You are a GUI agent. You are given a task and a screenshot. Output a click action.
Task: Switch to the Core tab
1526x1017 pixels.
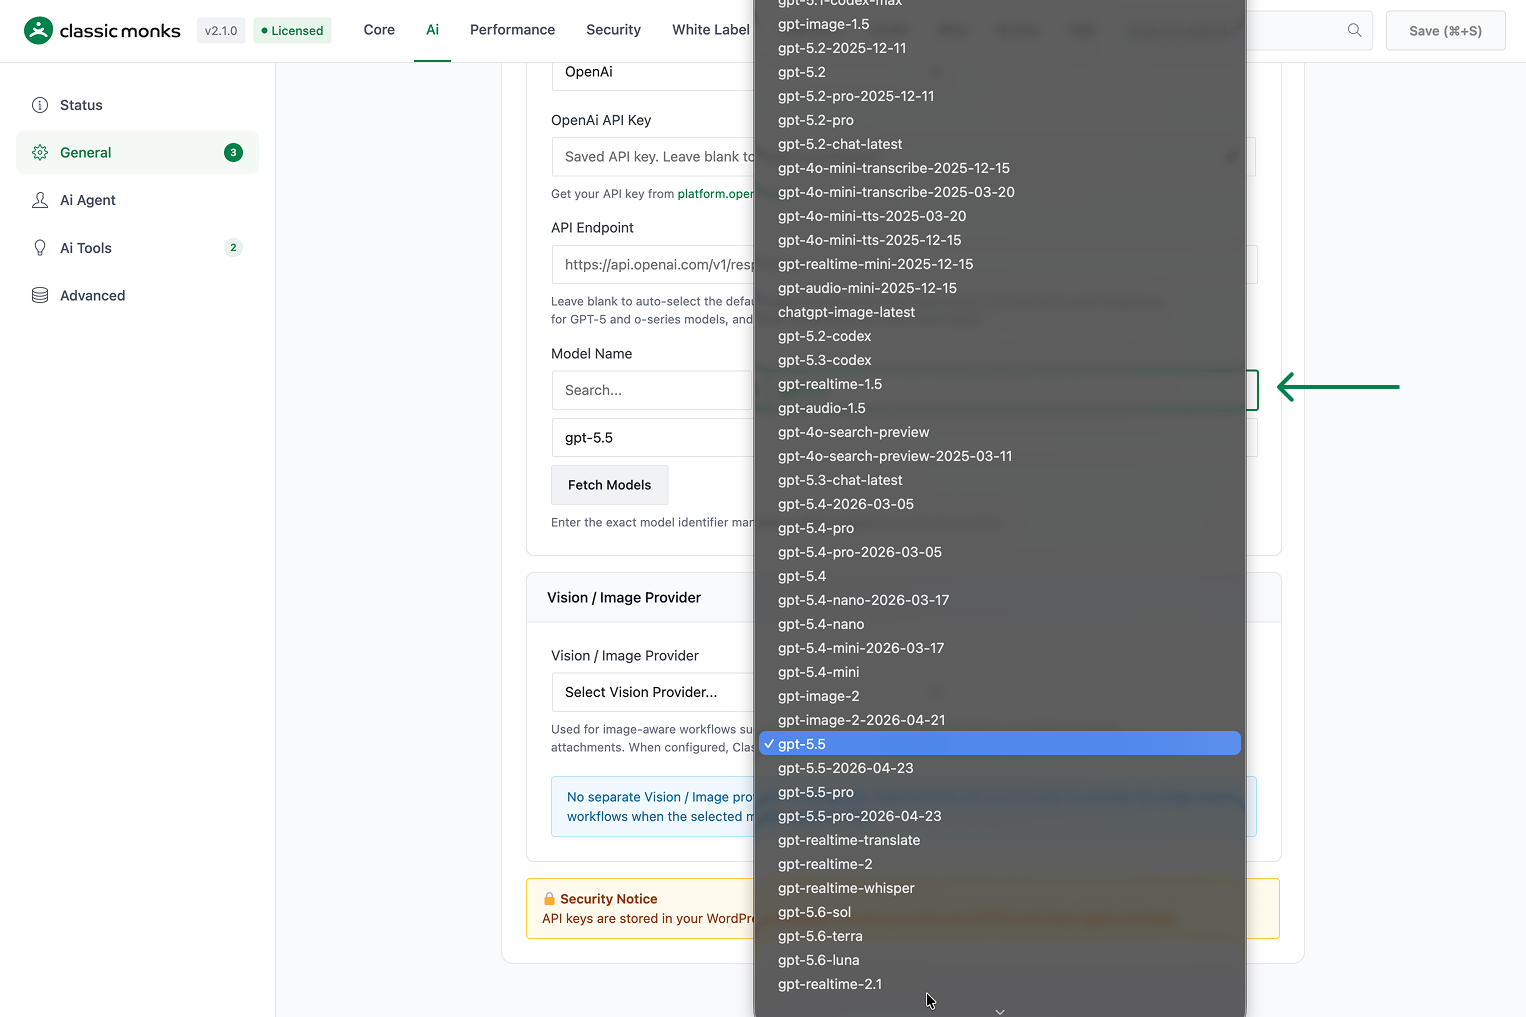point(379,30)
